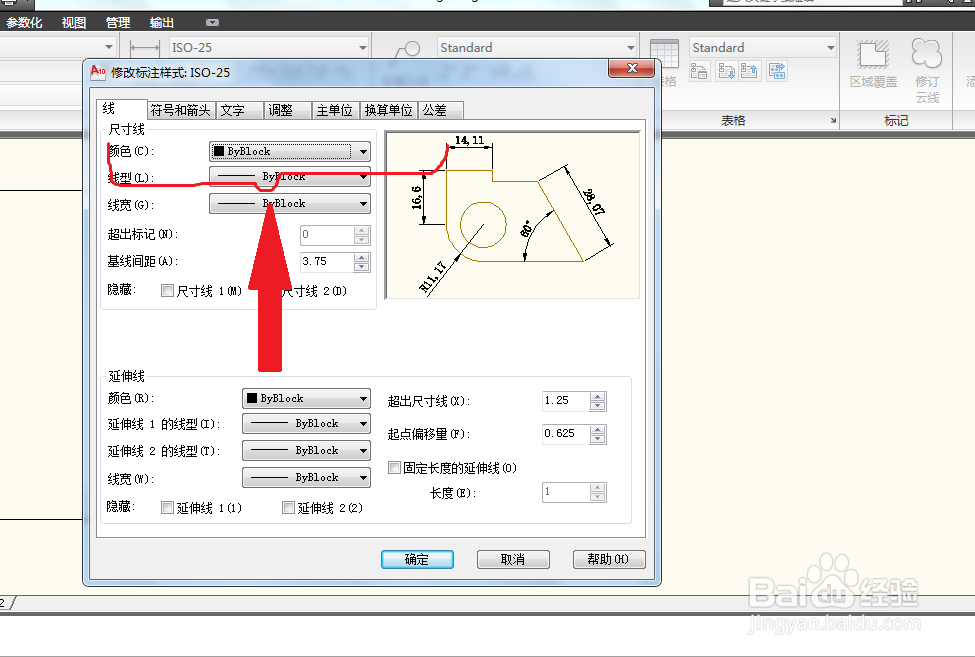Screen dimensions: 975x657
Task: Click the Table icon in the ribbon
Action: point(664,53)
